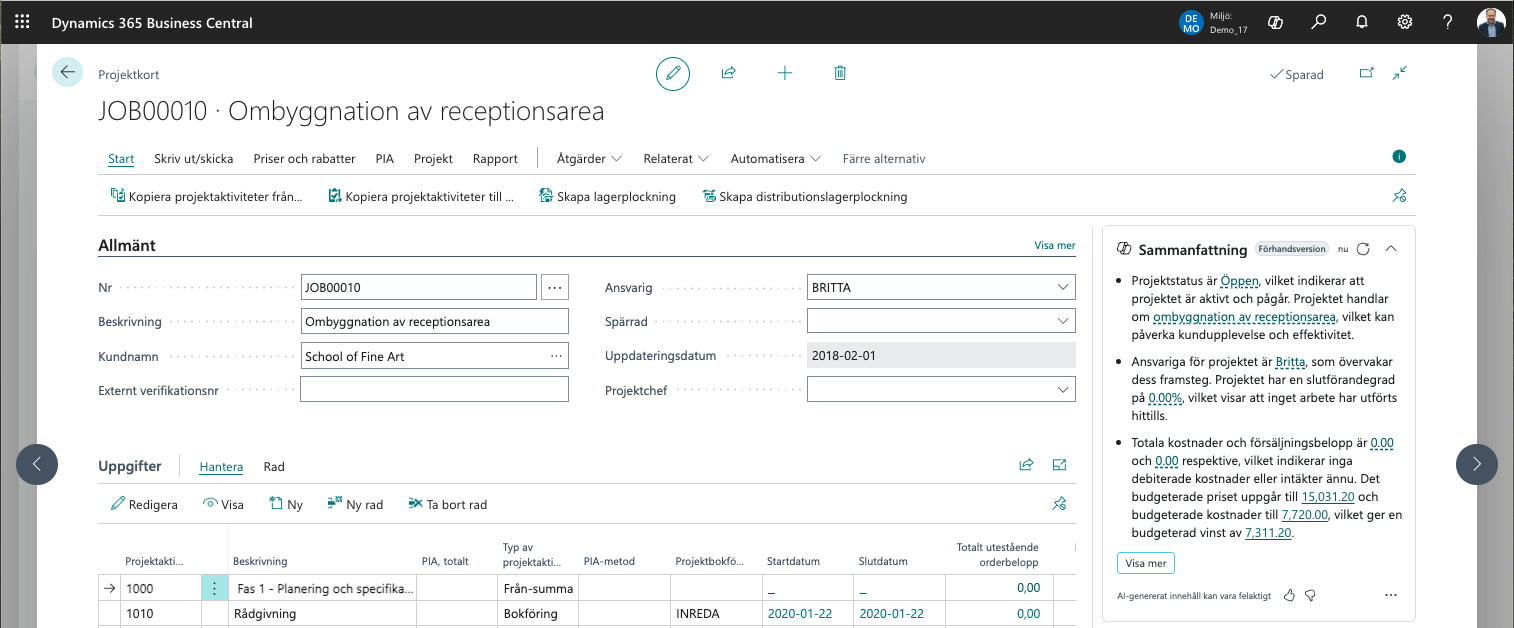Image resolution: width=1514 pixels, height=628 pixels.
Task: Click Kopiera projektaktiviteter till
Action: 421,196
